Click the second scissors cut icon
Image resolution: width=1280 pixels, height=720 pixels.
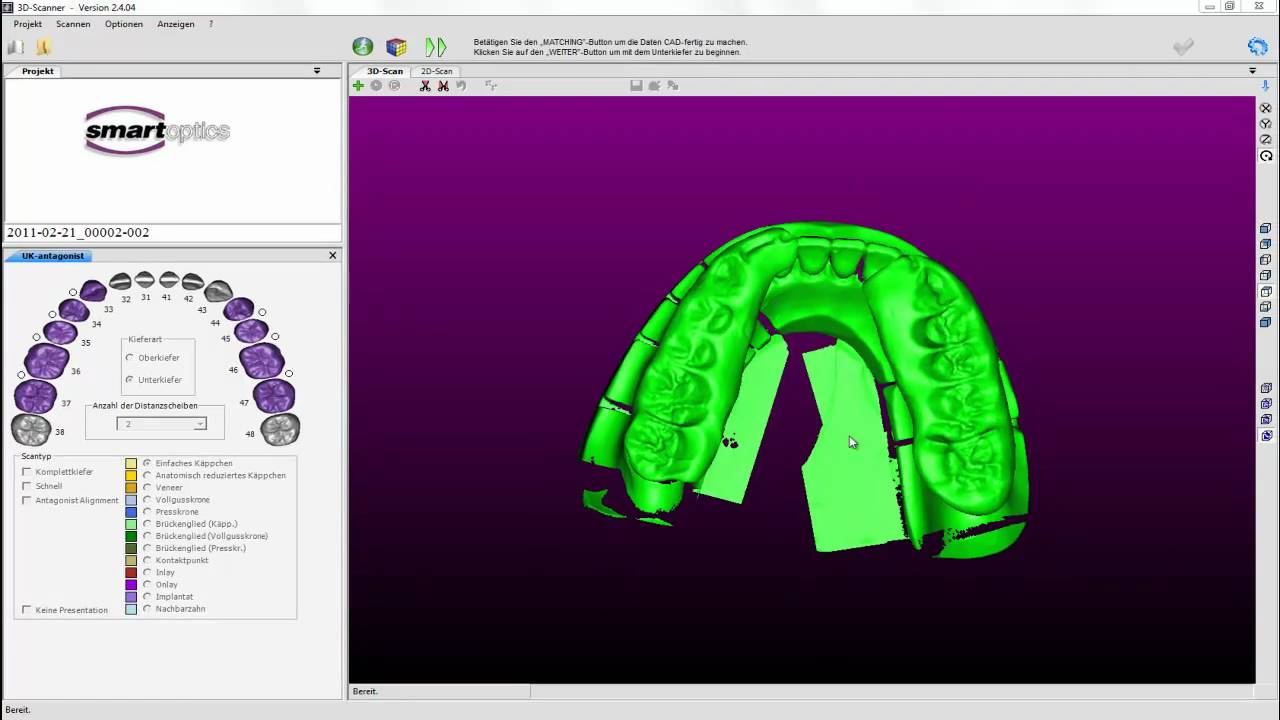coord(443,86)
